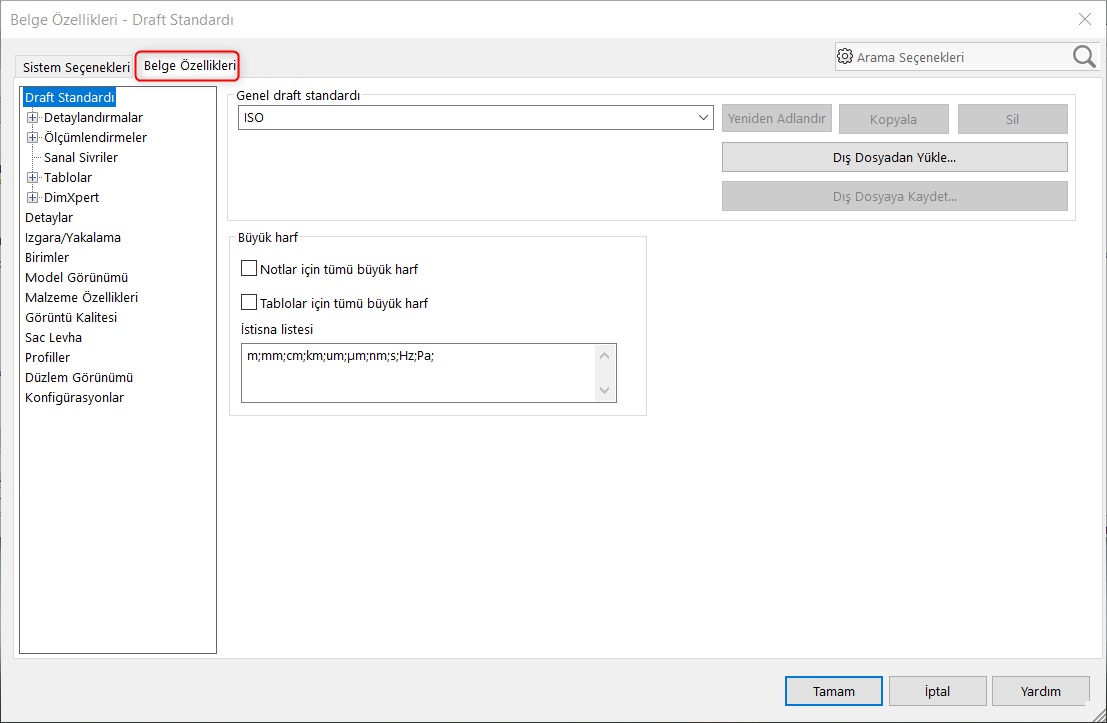The height and width of the screenshot is (723, 1107).
Task: Select Draft Standardı in the tree
Action: point(69,97)
